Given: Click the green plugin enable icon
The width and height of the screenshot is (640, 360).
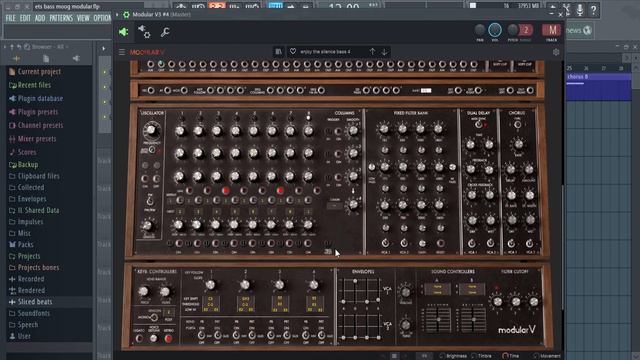Looking at the screenshot, I should point(123,31).
